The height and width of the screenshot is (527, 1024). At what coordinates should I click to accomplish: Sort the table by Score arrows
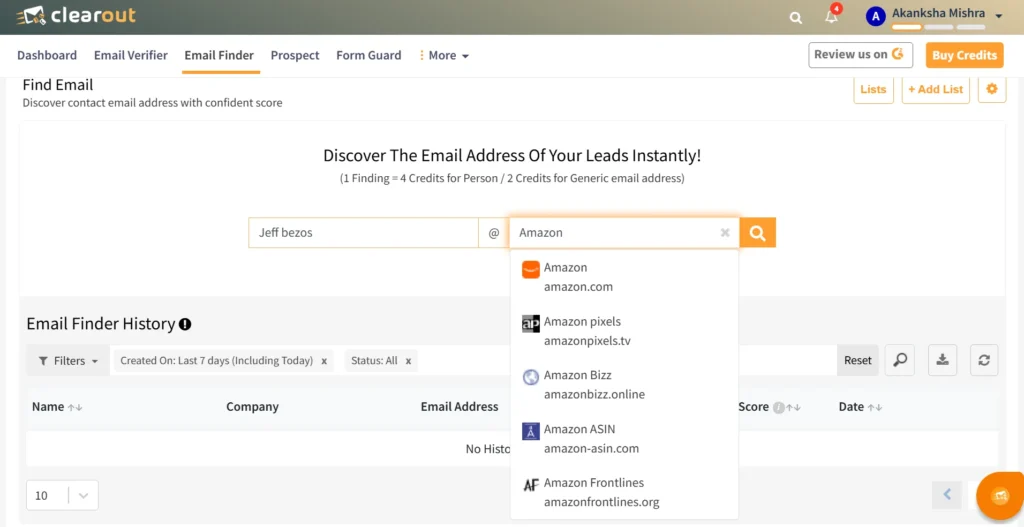tap(793, 407)
